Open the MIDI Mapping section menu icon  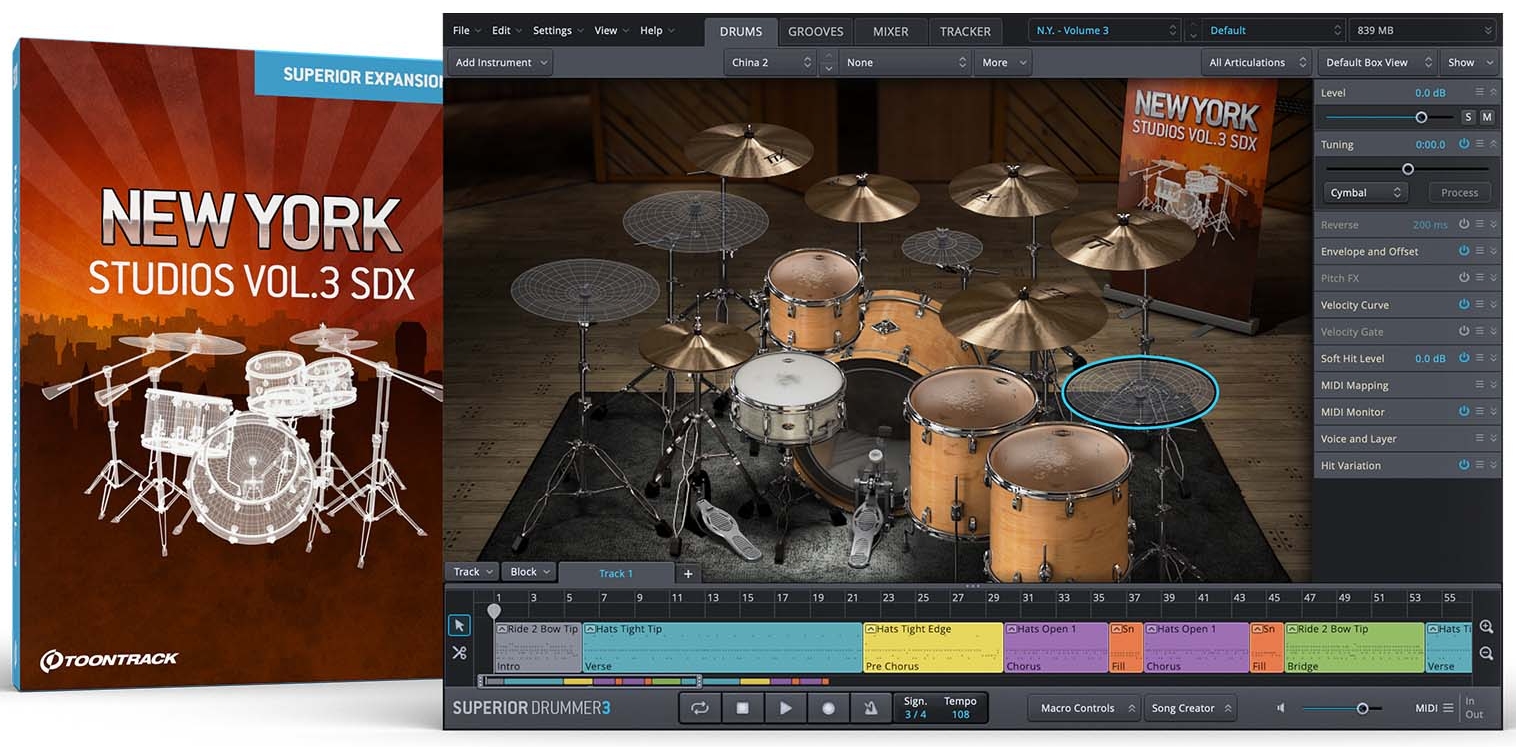pos(1479,385)
